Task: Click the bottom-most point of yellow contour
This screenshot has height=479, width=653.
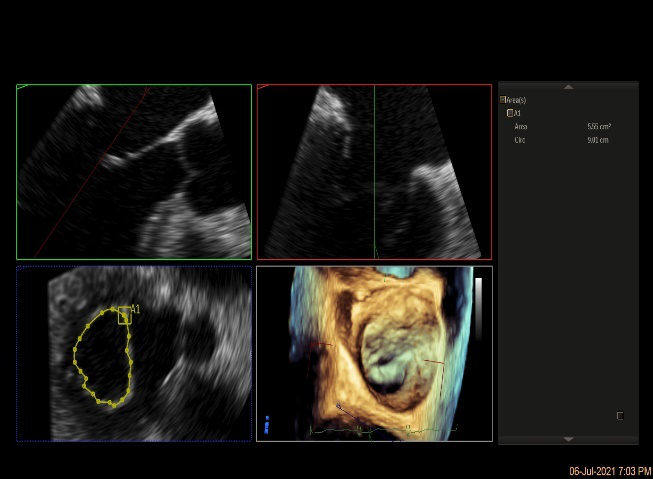Action: click(112, 405)
